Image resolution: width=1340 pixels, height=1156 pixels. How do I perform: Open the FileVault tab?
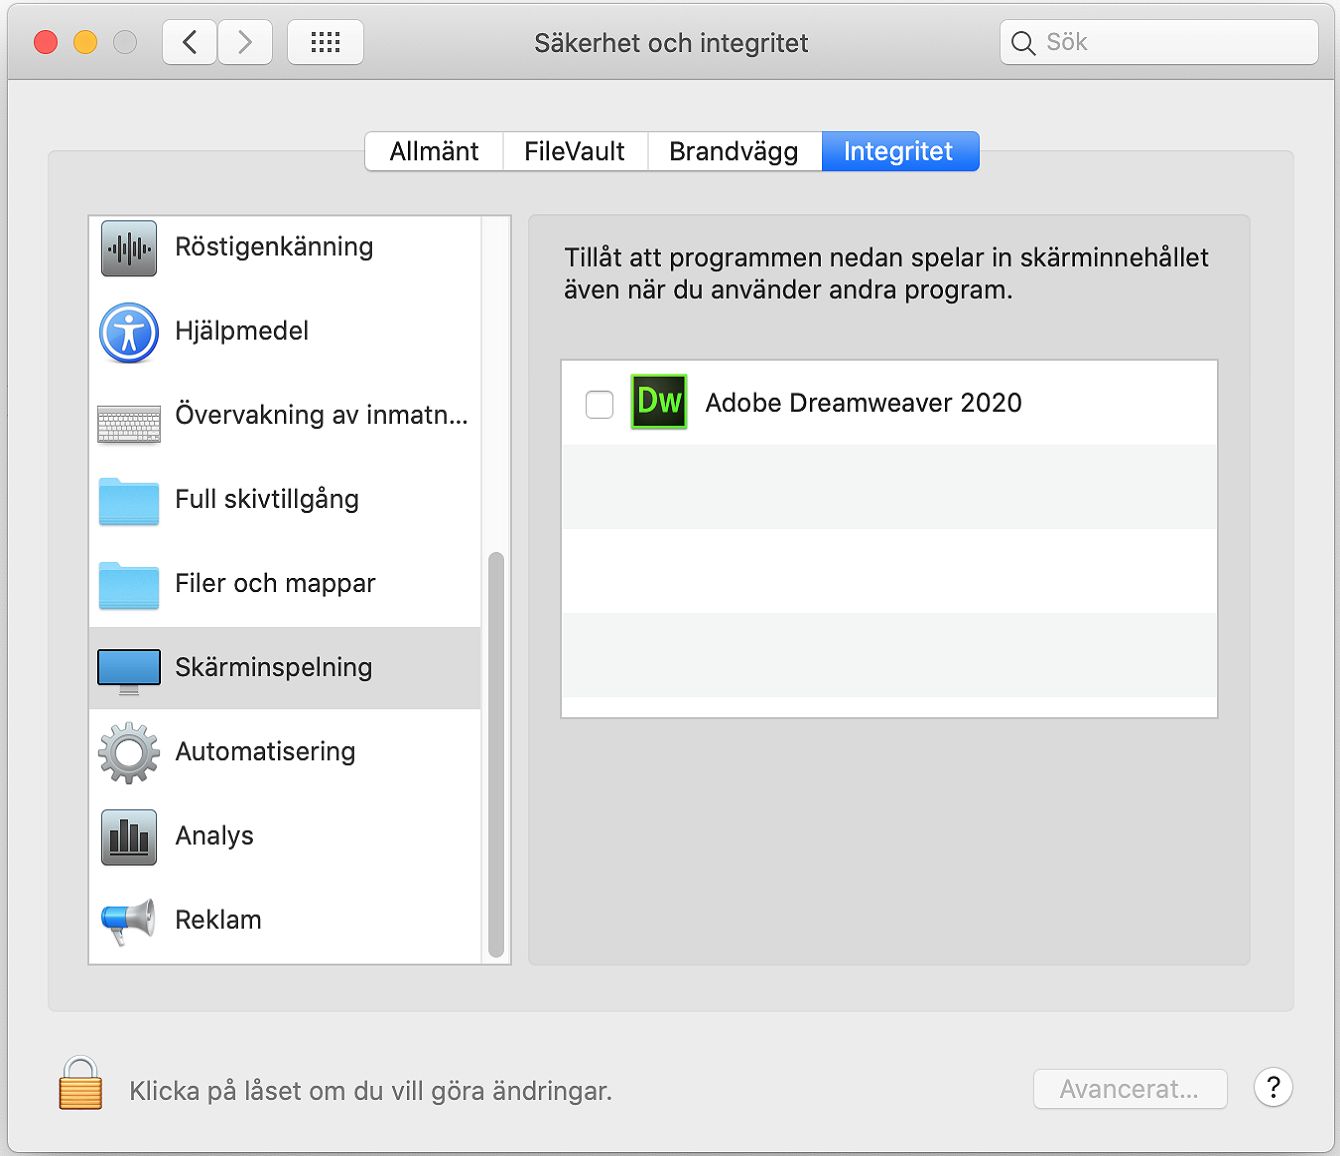pos(575,151)
